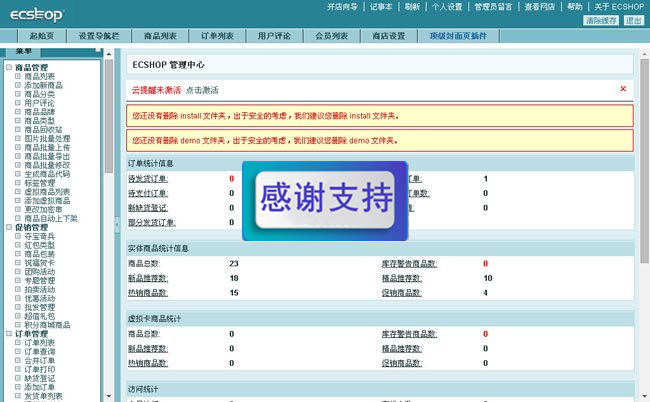
Task: Select 积分商城商品 in sidebar tree
Action: [47, 325]
